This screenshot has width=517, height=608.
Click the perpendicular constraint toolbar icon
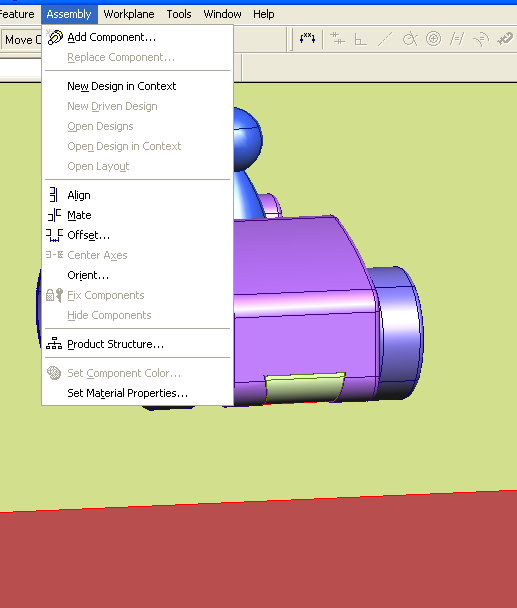coord(360,39)
